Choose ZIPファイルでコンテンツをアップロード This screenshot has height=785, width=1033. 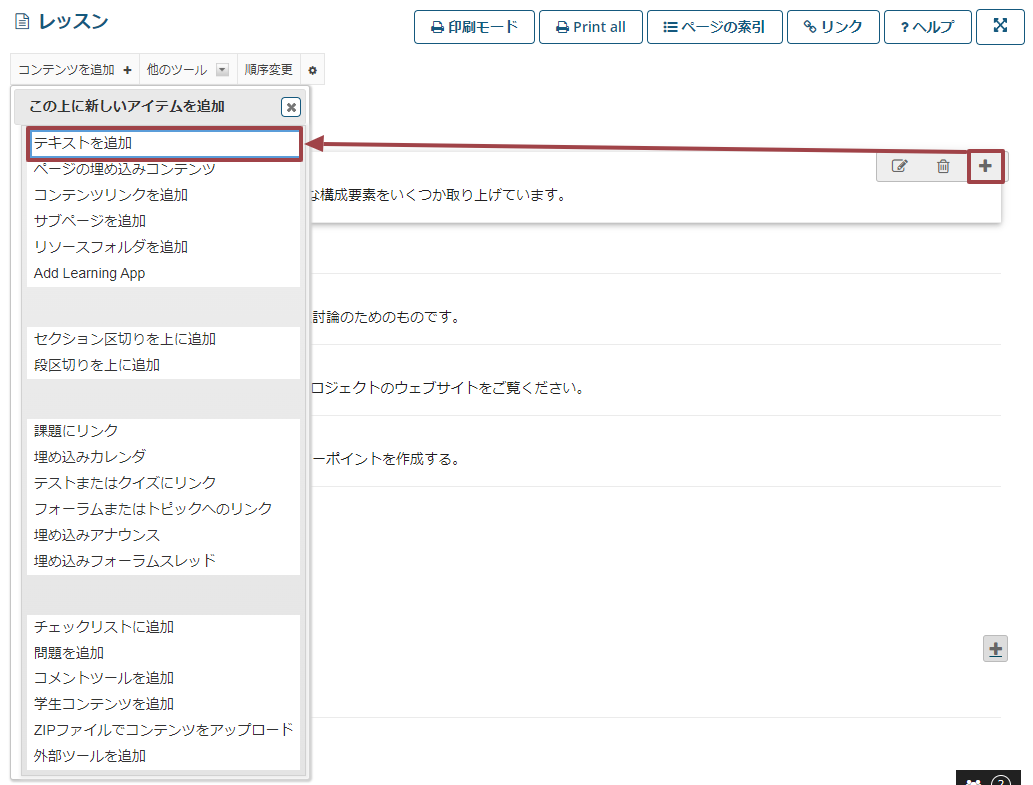163,730
